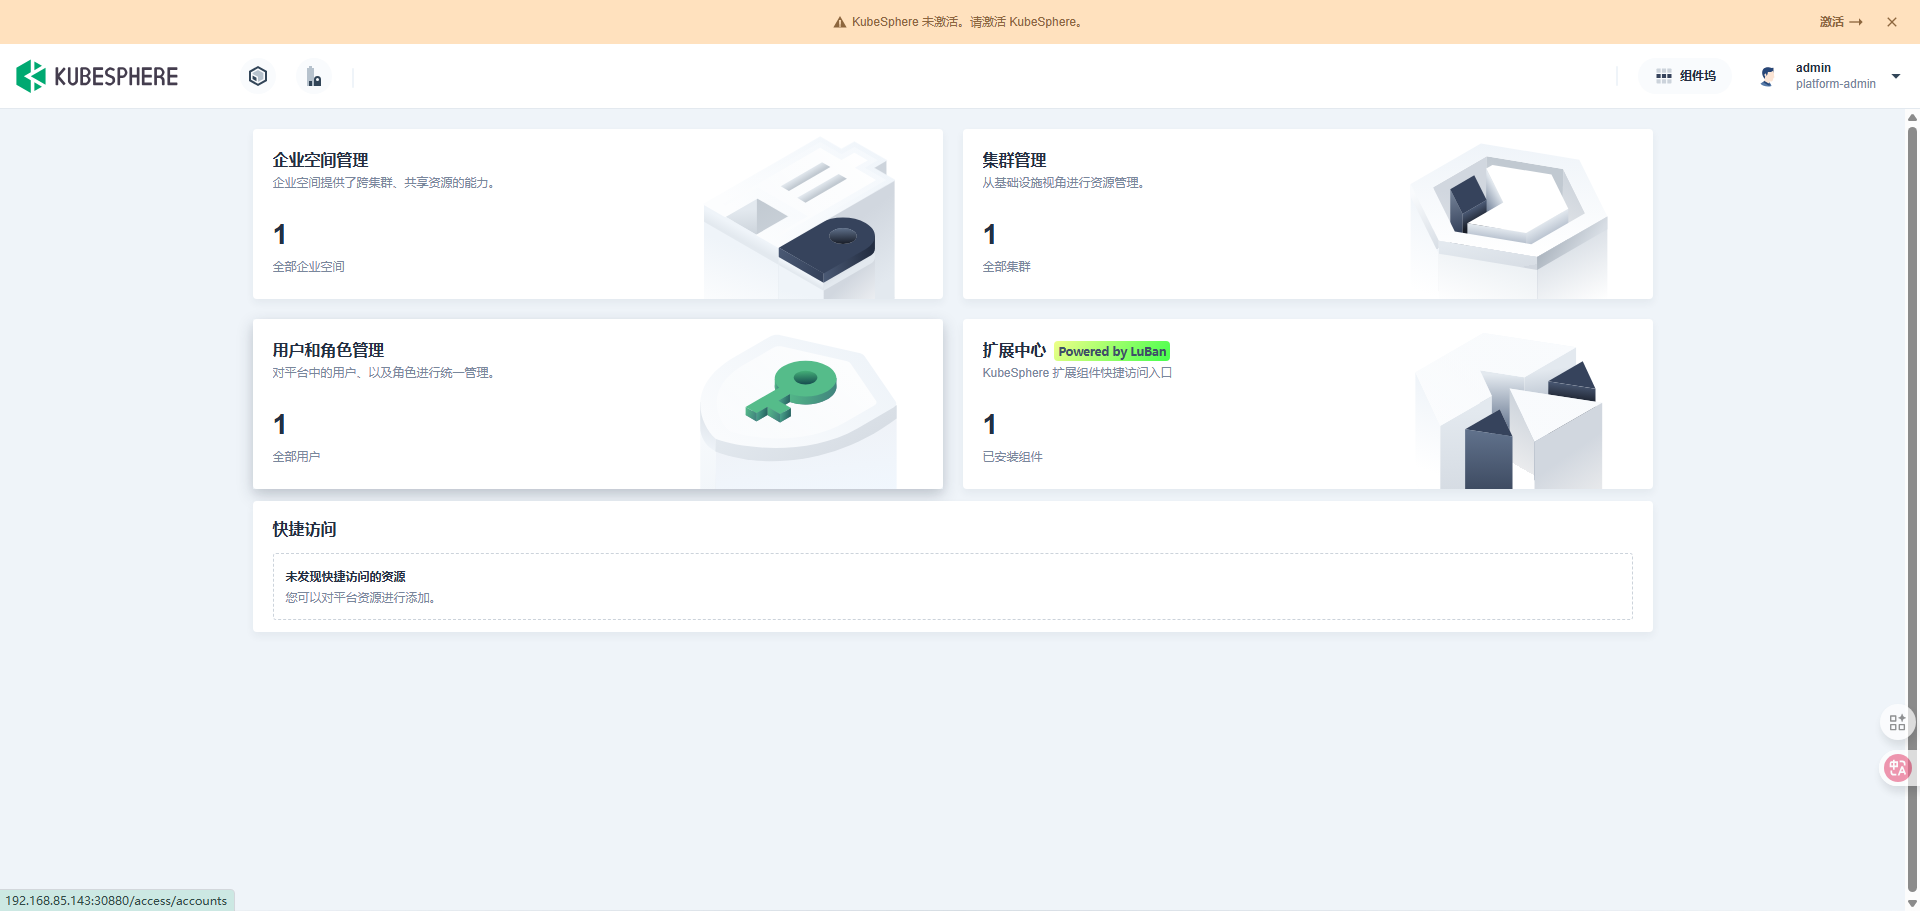
Task: Click the 对平台中的用户 description text
Action: pos(384,373)
